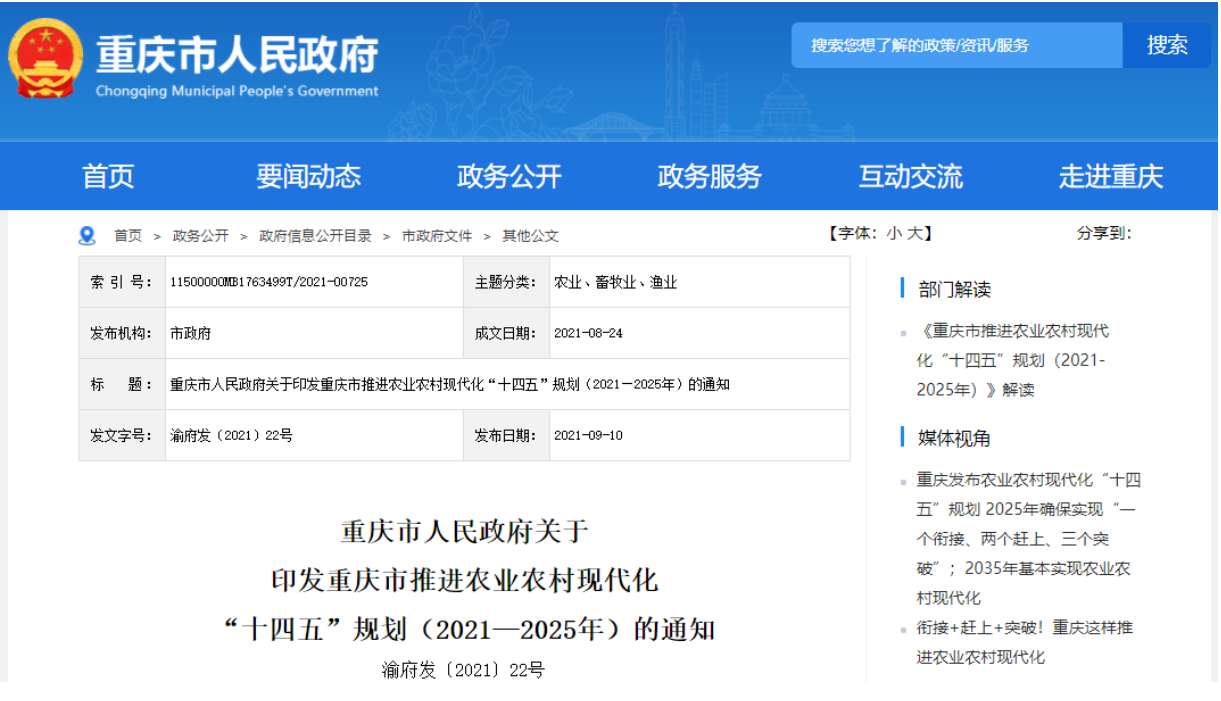Open the 要闻动态 navigation menu
Viewport: 1221px width, 701px height.
coord(308,177)
